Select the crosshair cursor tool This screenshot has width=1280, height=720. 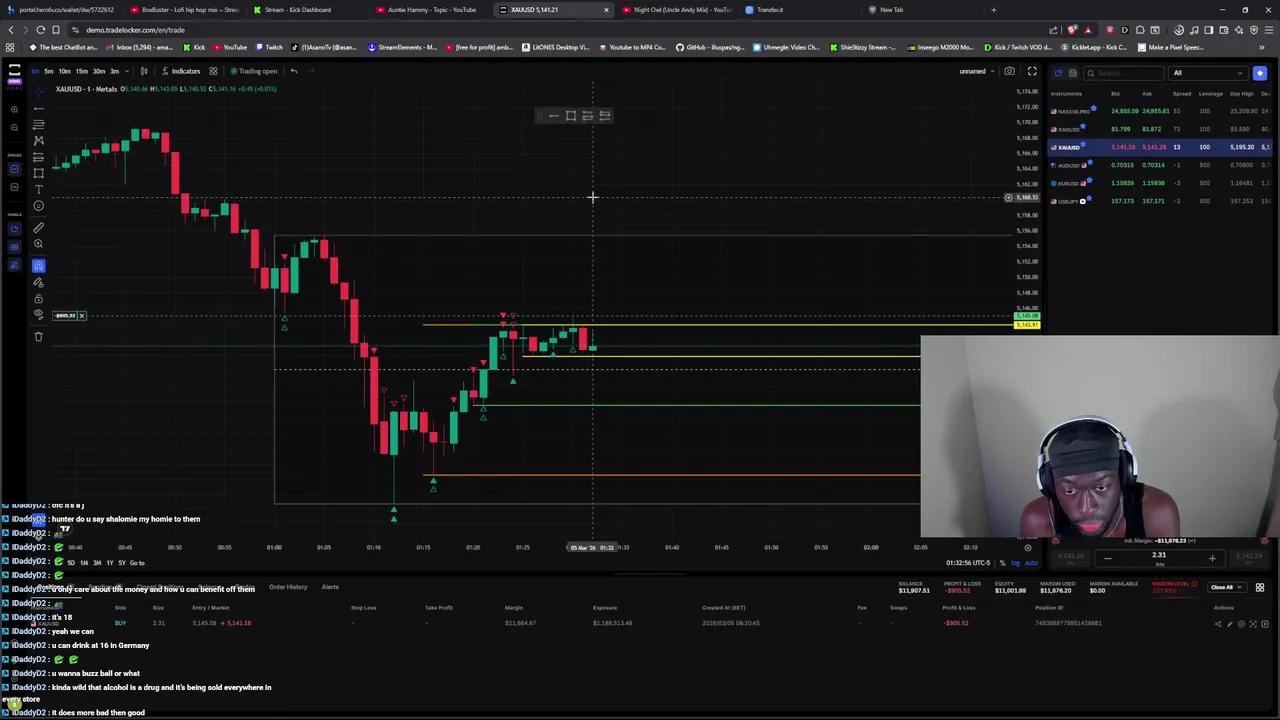tap(38, 90)
